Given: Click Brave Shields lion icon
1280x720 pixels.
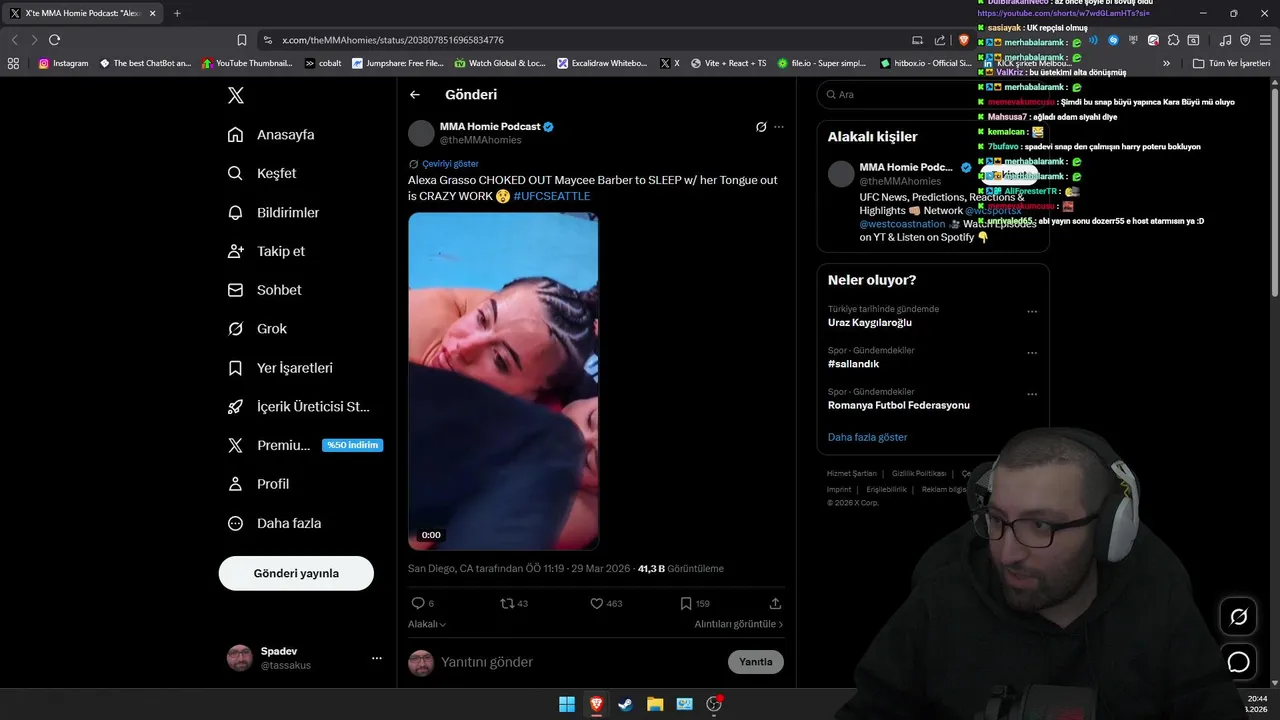Looking at the screenshot, I should [963, 40].
